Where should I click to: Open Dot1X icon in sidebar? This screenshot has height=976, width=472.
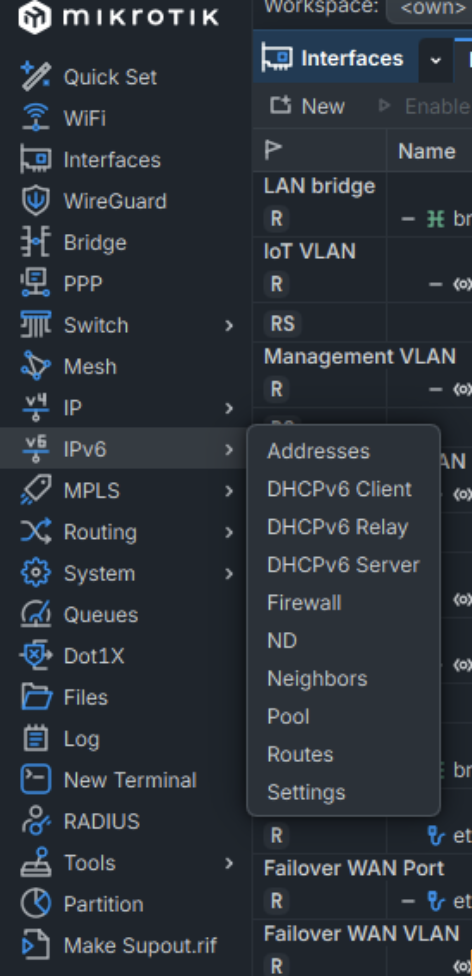[x=36, y=655]
